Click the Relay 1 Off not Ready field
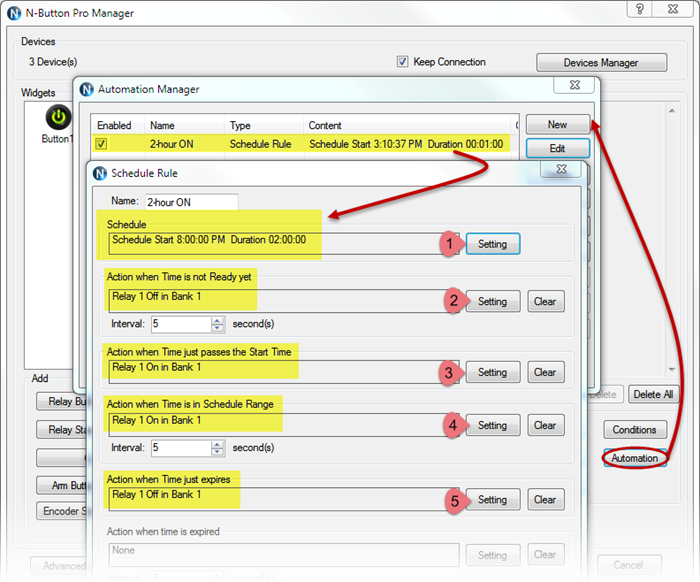The height and width of the screenshot is (582, 700). tap(283, 301)
